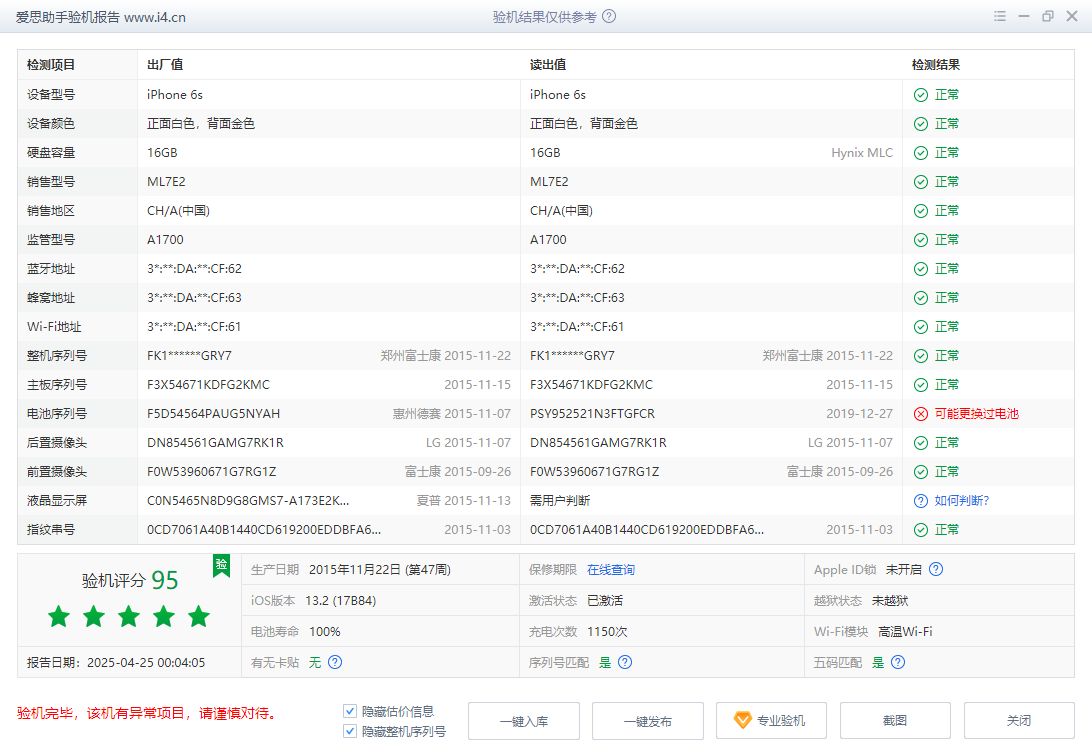Screen dimensions: 1092x756
Task: Maximize the report window
Action: 1047,16
